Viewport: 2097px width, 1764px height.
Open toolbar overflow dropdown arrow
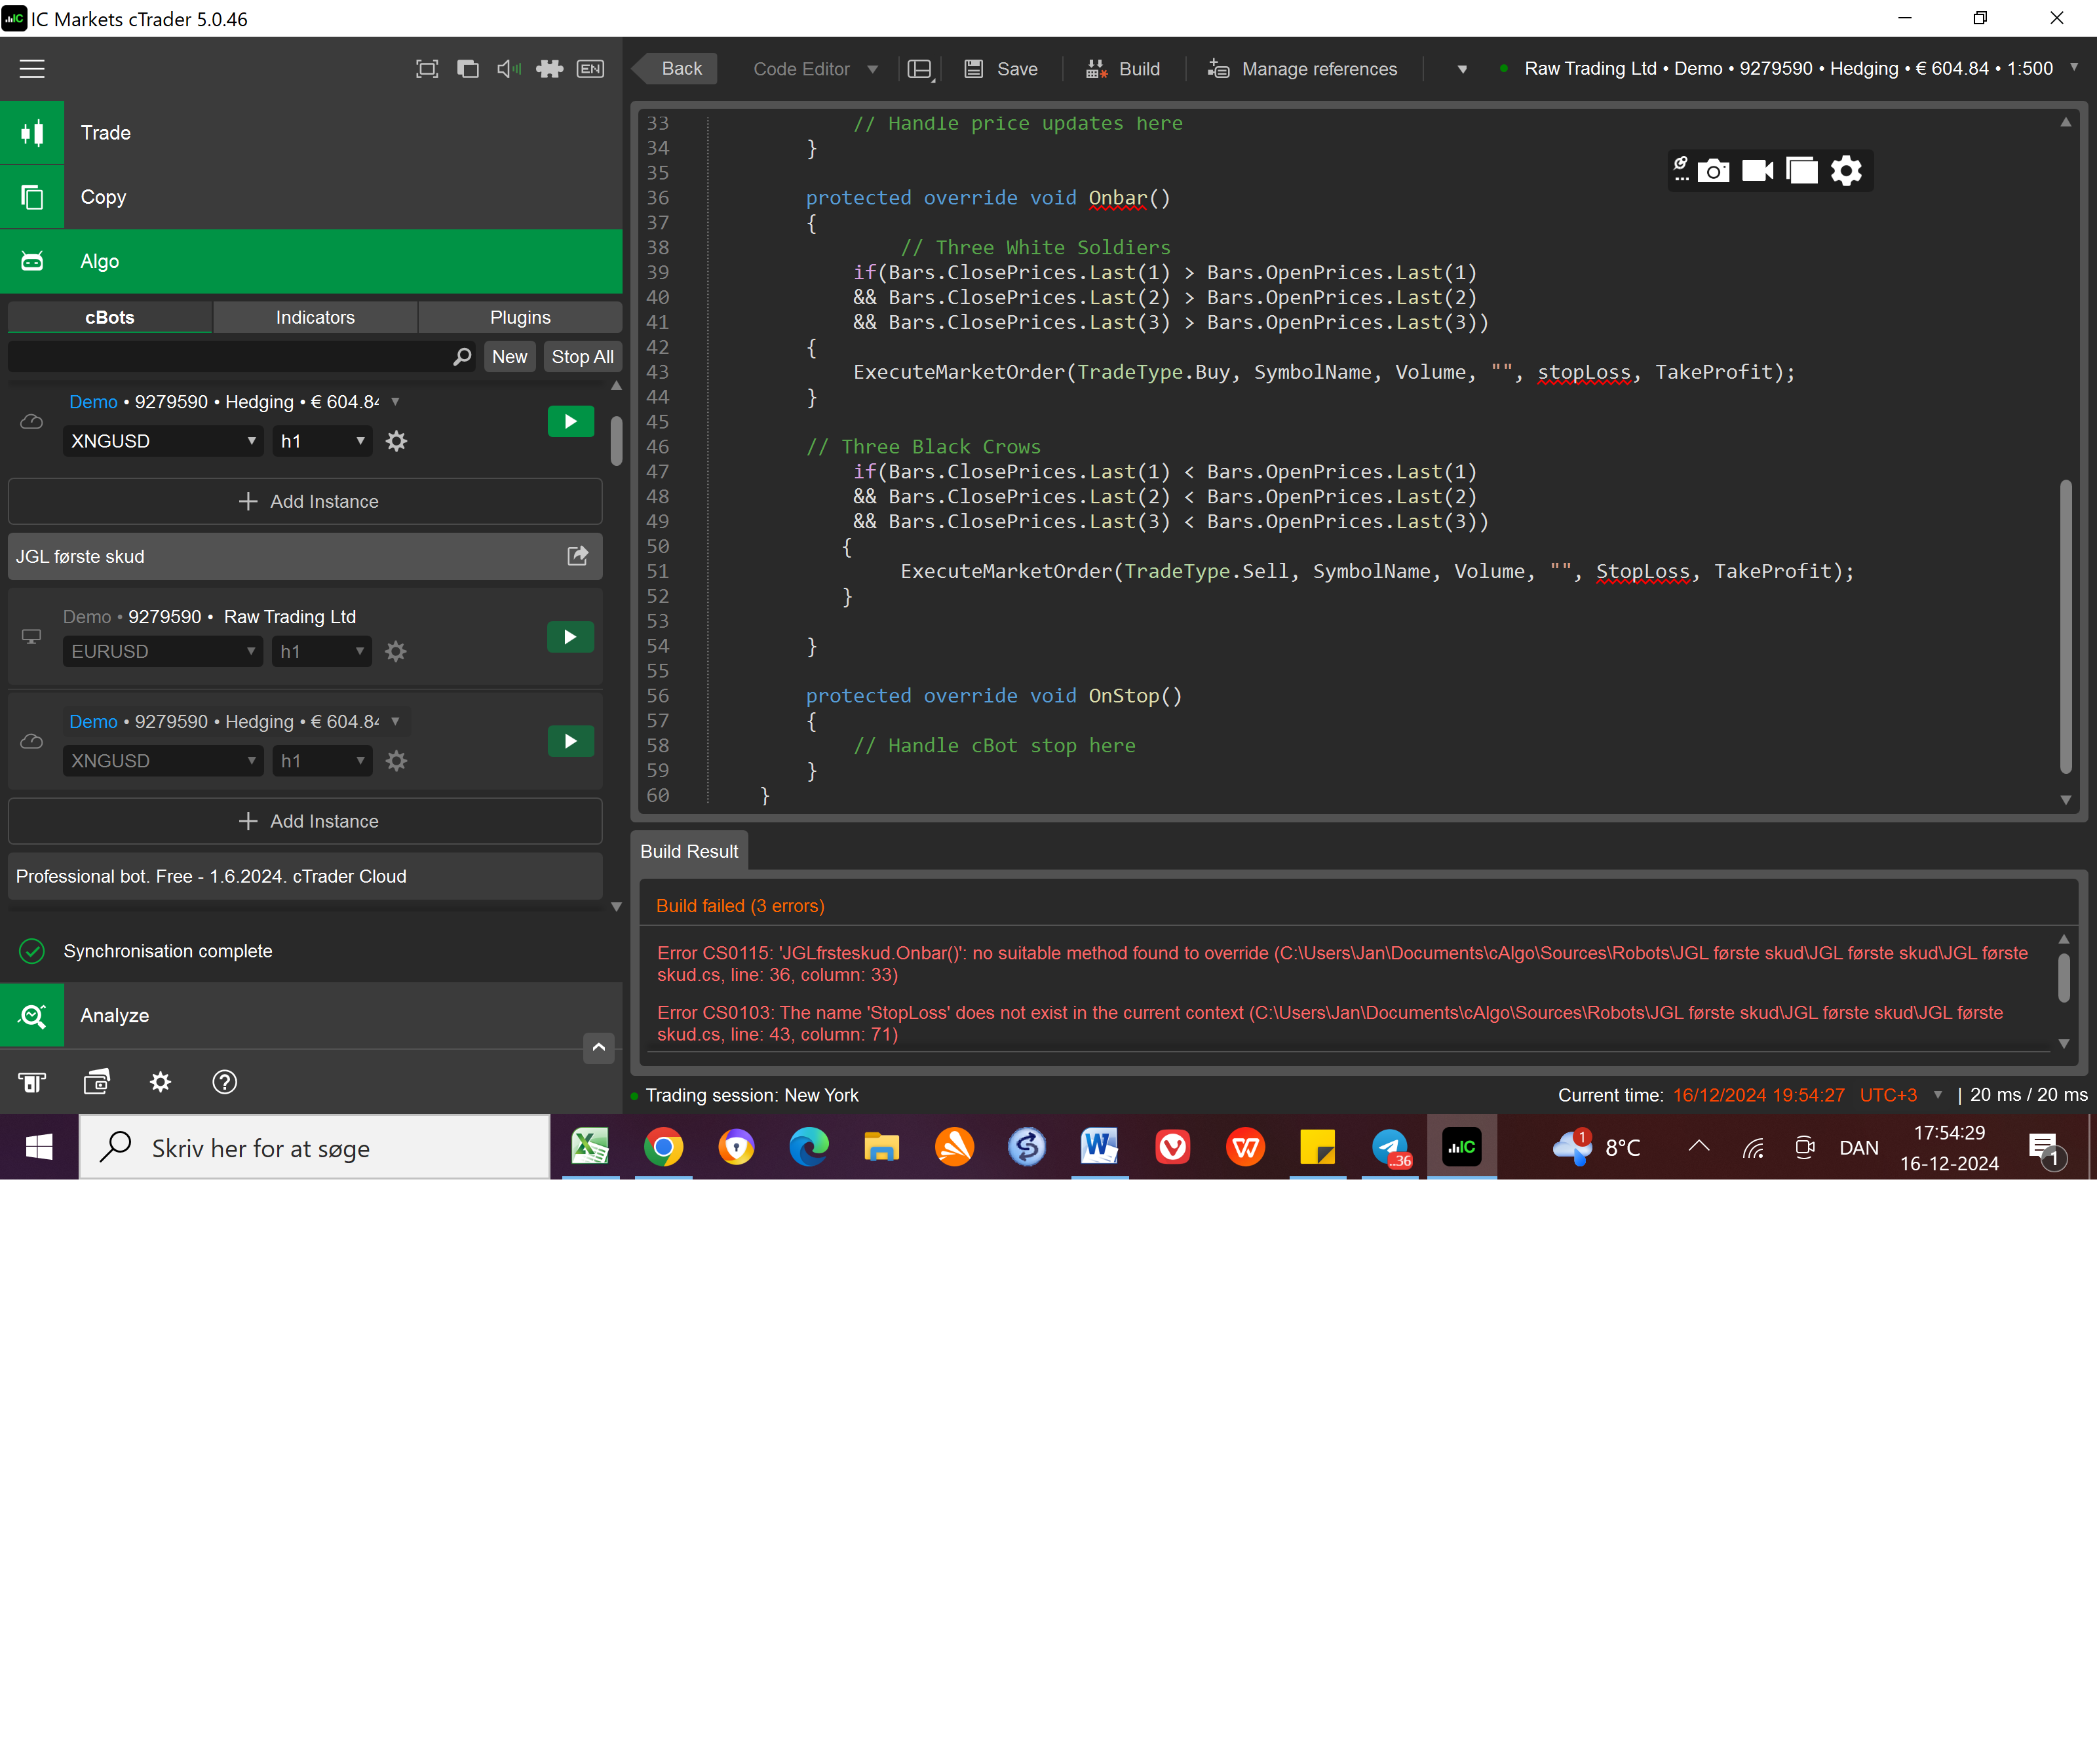click(x=1462, y=69)
